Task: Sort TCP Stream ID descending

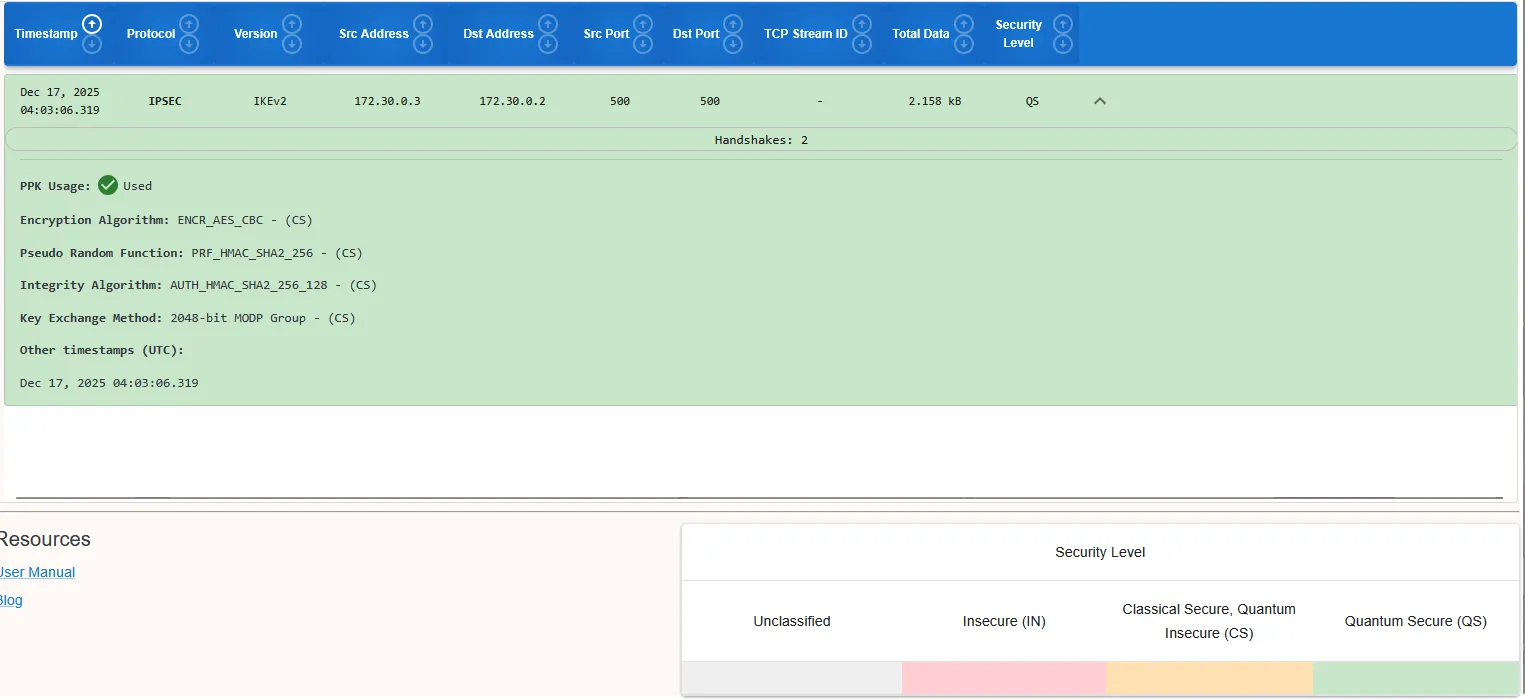Action: (x=862, y=43)
